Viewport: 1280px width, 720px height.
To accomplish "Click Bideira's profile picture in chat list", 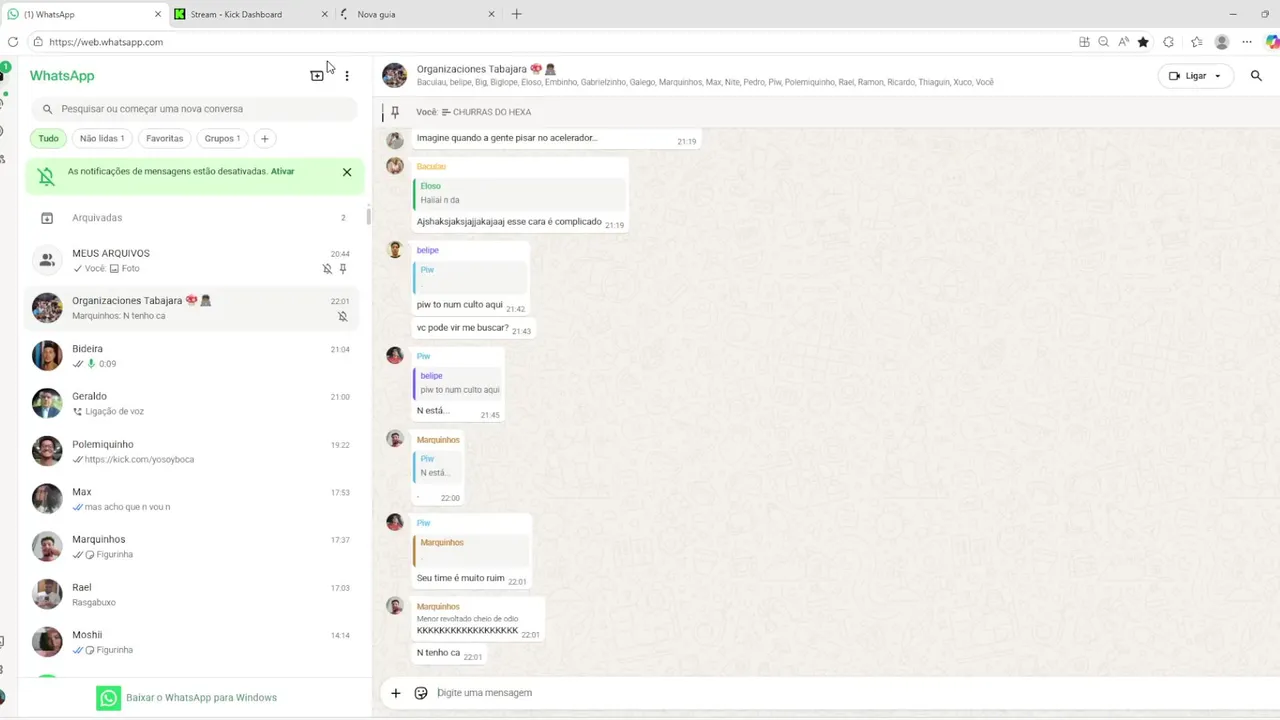I will [x=47, y=356].
